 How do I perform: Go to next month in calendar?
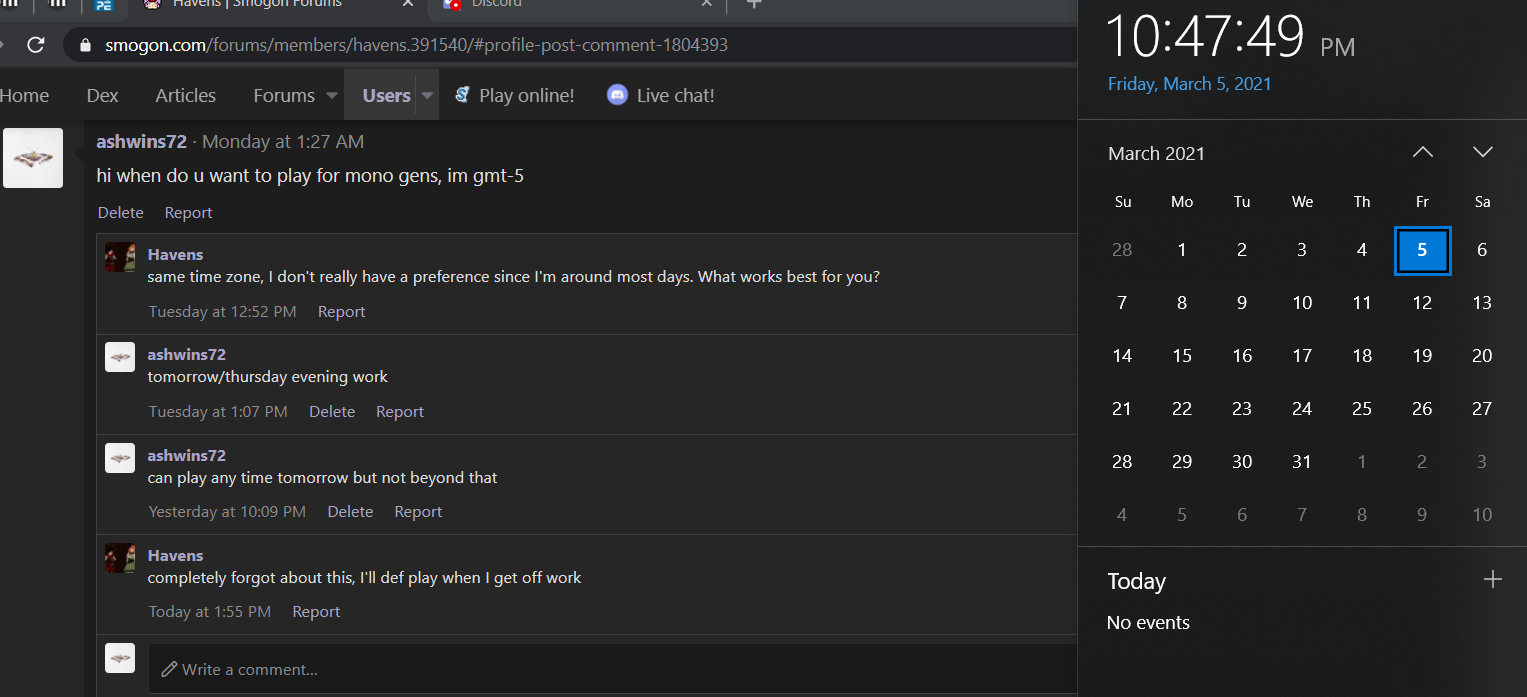click(1482, 152)
